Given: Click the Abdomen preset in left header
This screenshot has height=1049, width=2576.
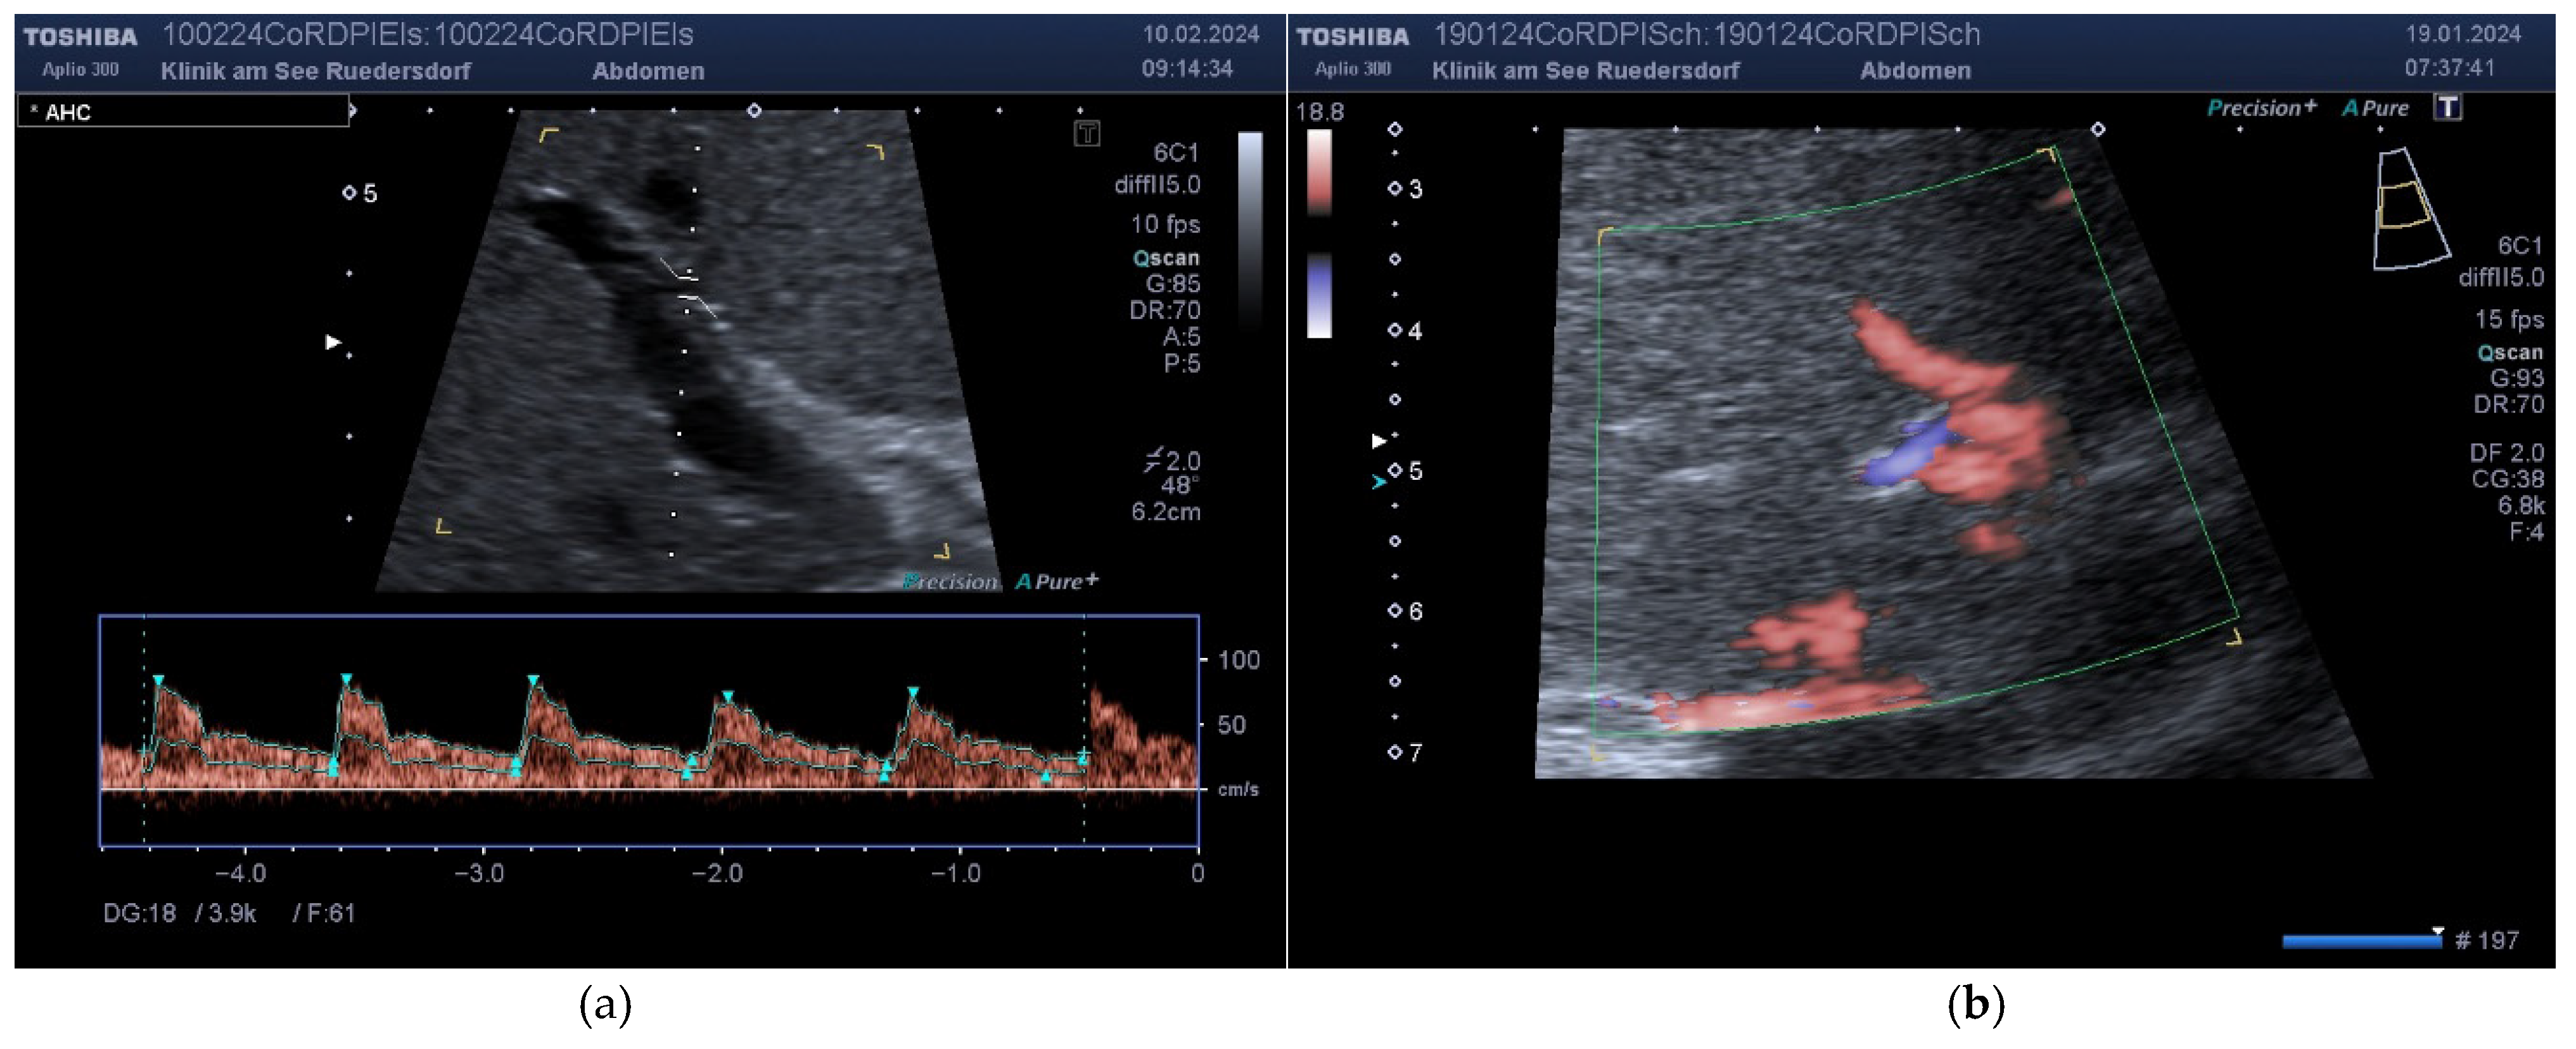Looking at the screenshot, I should [648, 71].
